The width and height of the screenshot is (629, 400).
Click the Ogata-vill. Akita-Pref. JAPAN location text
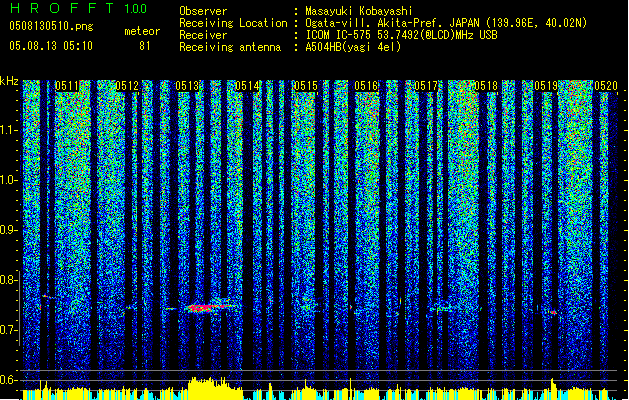coord(446,23)
